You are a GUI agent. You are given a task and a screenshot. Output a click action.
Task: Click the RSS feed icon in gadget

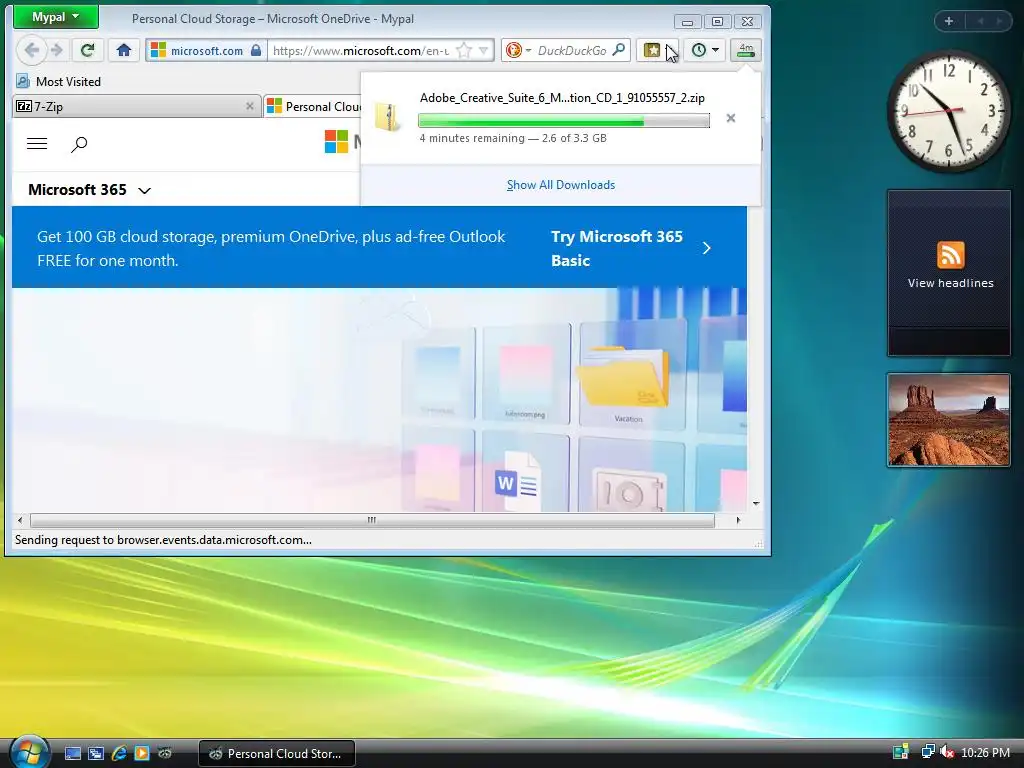[950, 255]
